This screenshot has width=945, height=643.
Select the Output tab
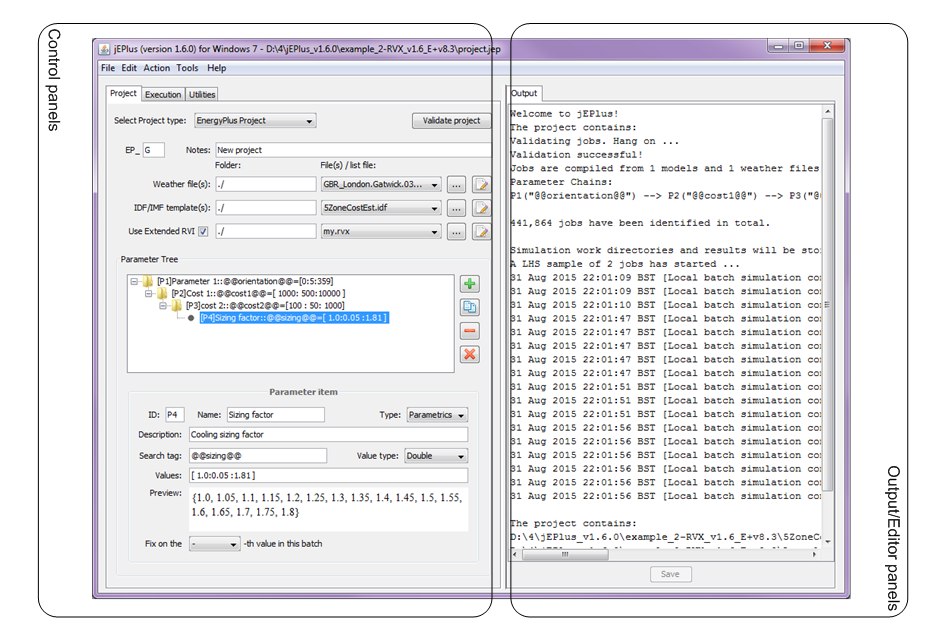pyautogui.click(x=524, y=93)
